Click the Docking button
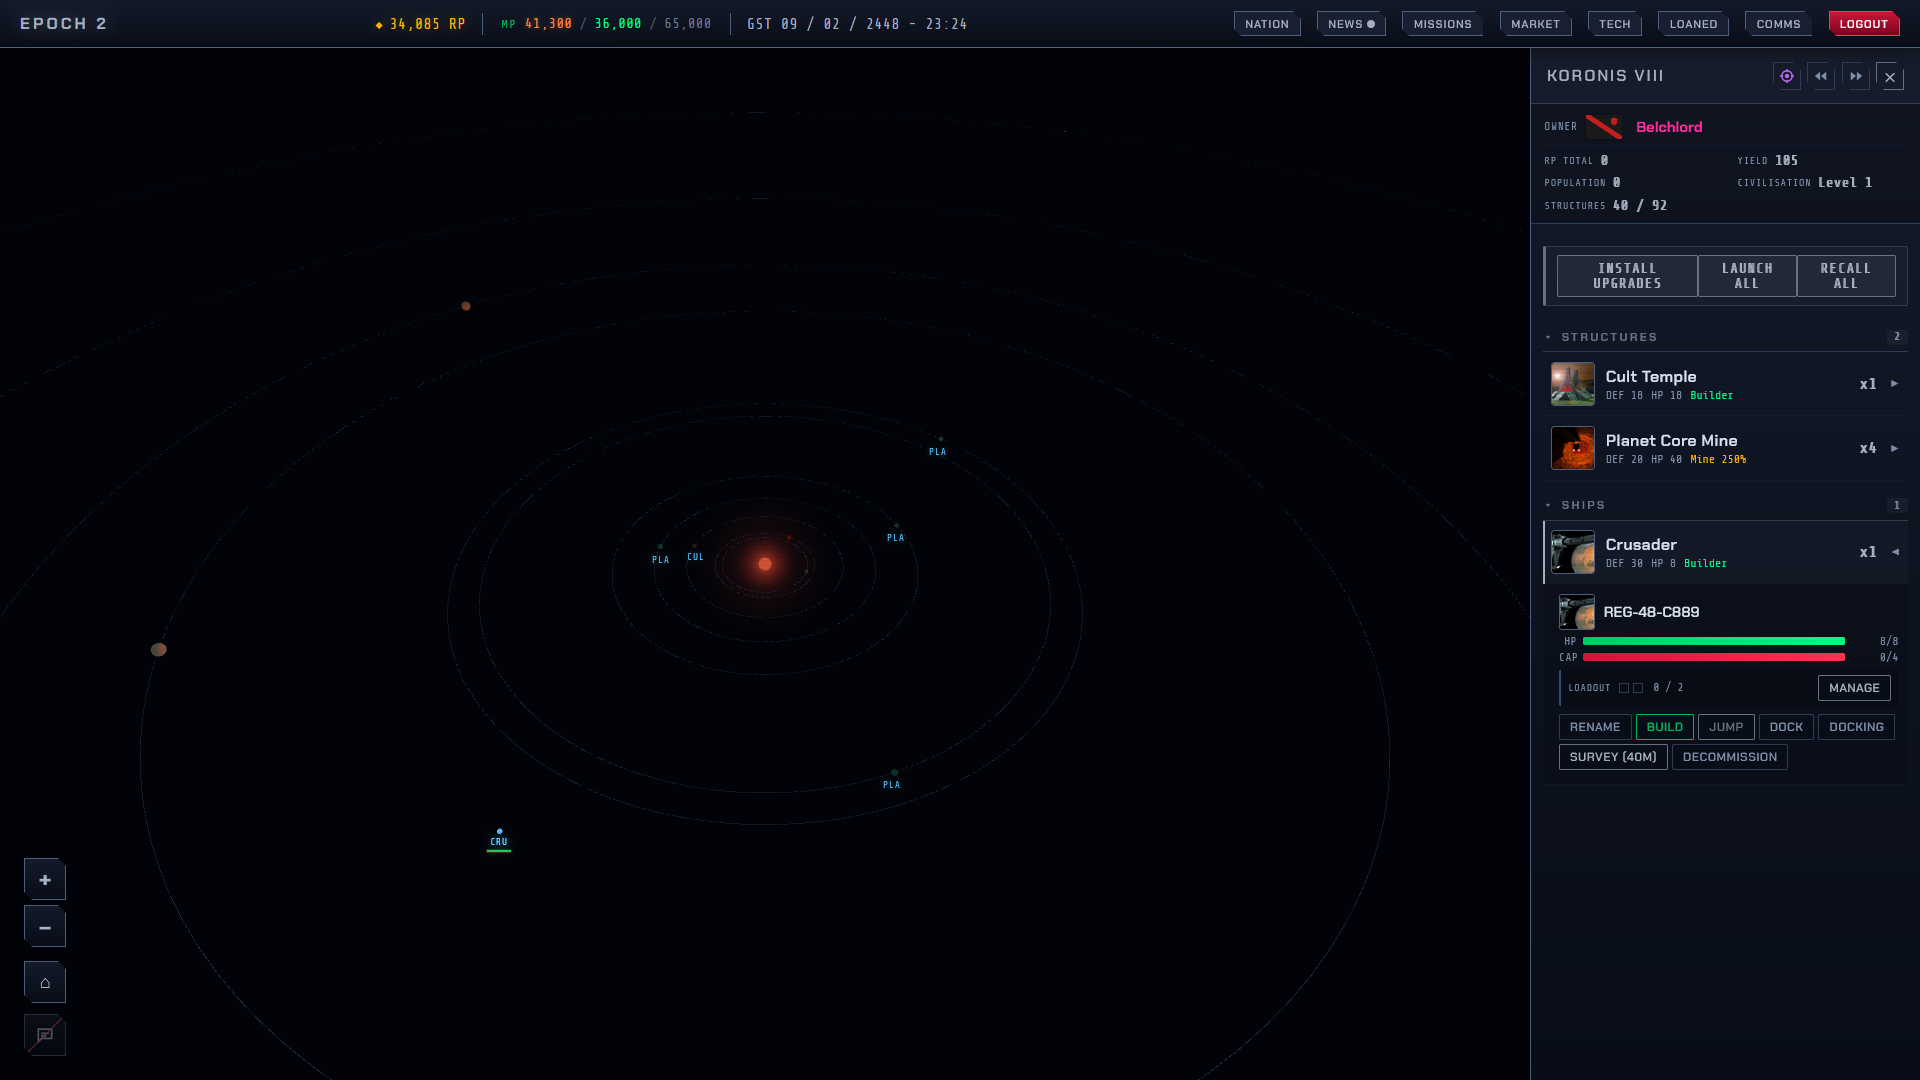 click(x=1856, y=727)
